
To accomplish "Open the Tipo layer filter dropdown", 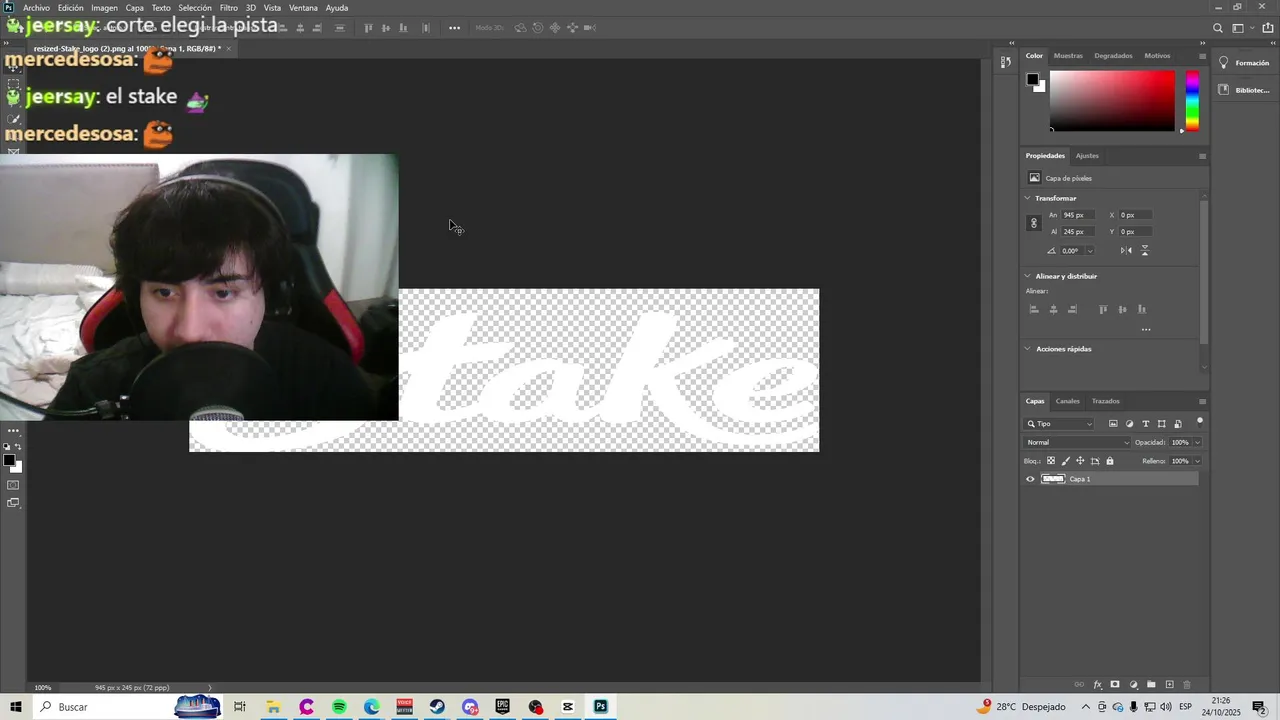I will [x=1060, y=424].
